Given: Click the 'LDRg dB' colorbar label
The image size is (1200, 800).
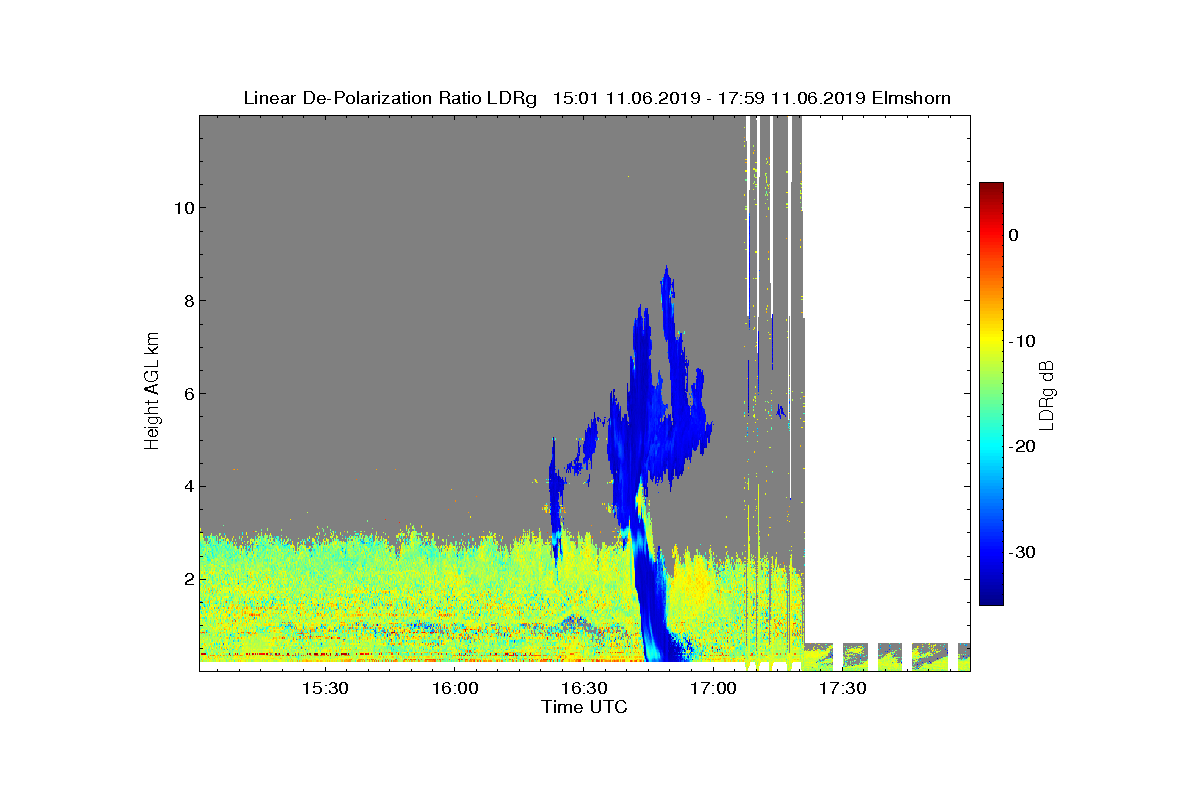Looking at the screenshot, I should (x=1046, y=394).
